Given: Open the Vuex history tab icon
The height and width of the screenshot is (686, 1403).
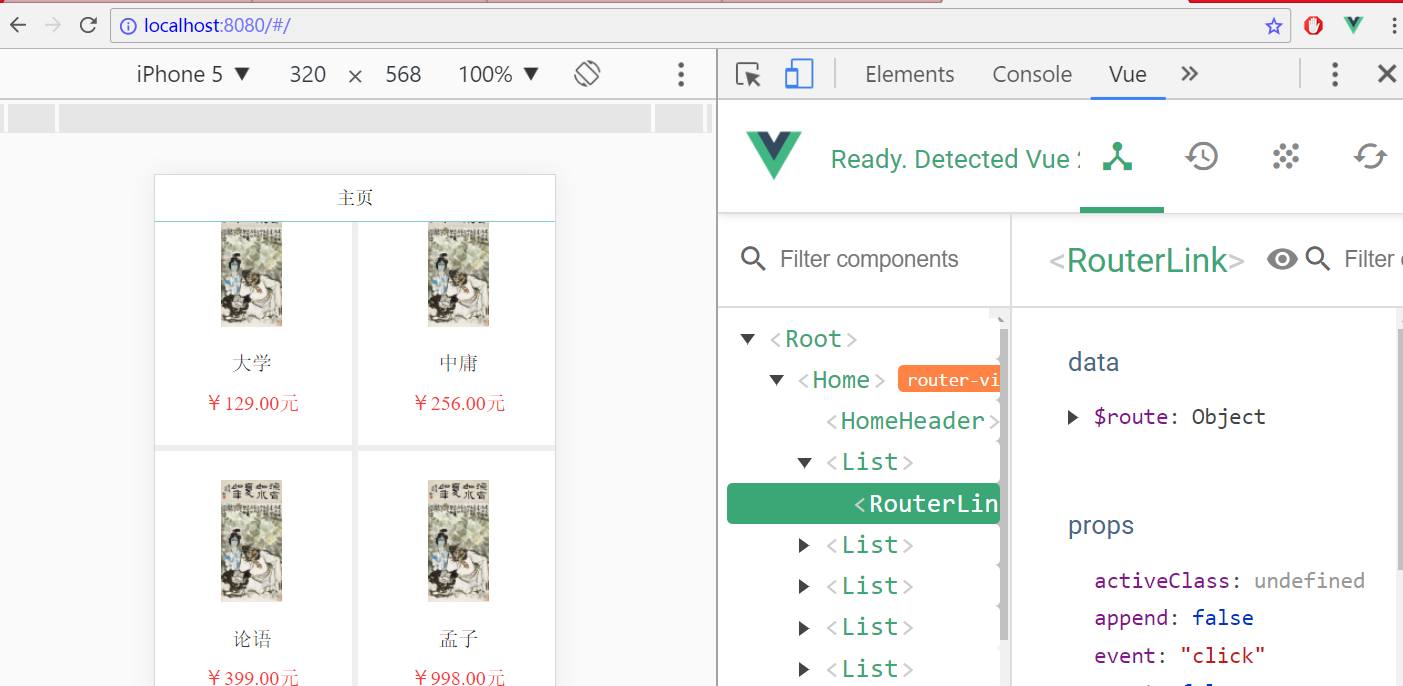Looking at the screenshot, I should 1201,156.
